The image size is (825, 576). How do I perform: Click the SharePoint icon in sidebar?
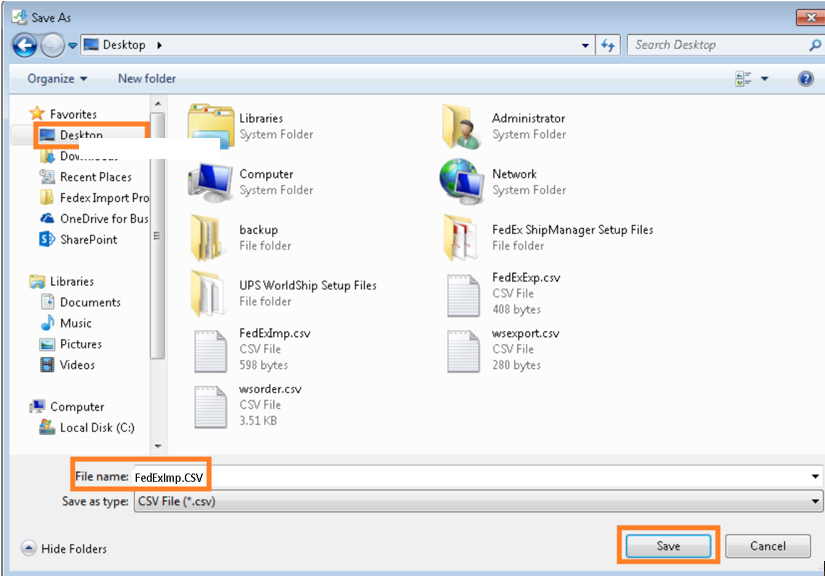pyautogui.click(x=47, y=239)
